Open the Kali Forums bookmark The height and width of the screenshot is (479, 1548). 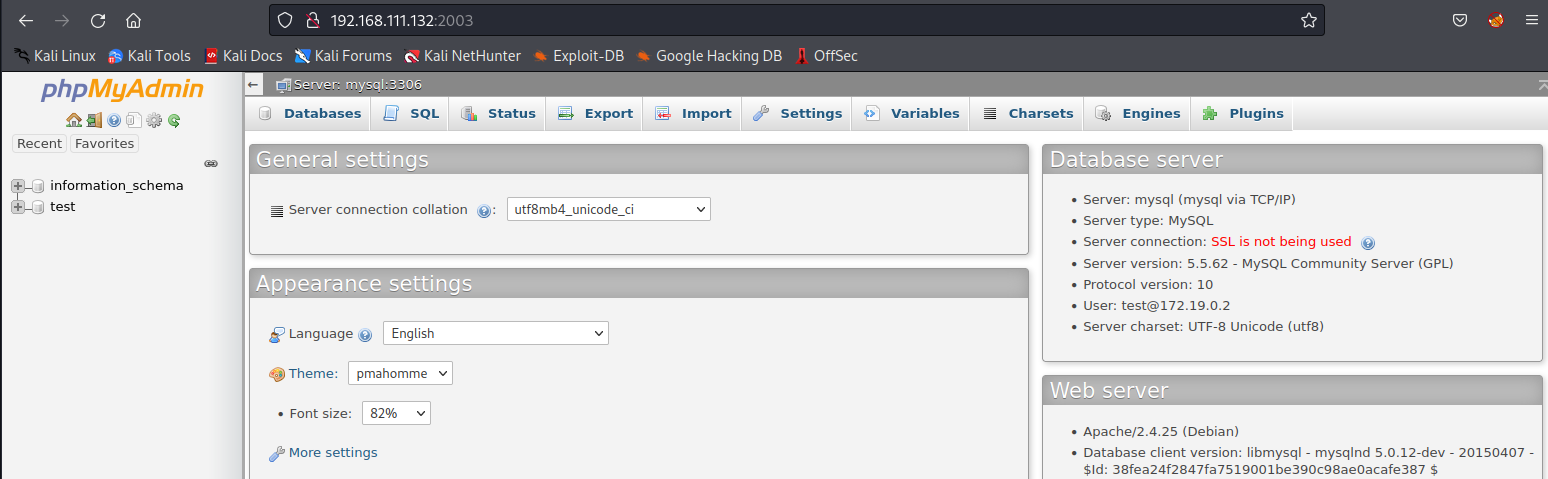343,56
